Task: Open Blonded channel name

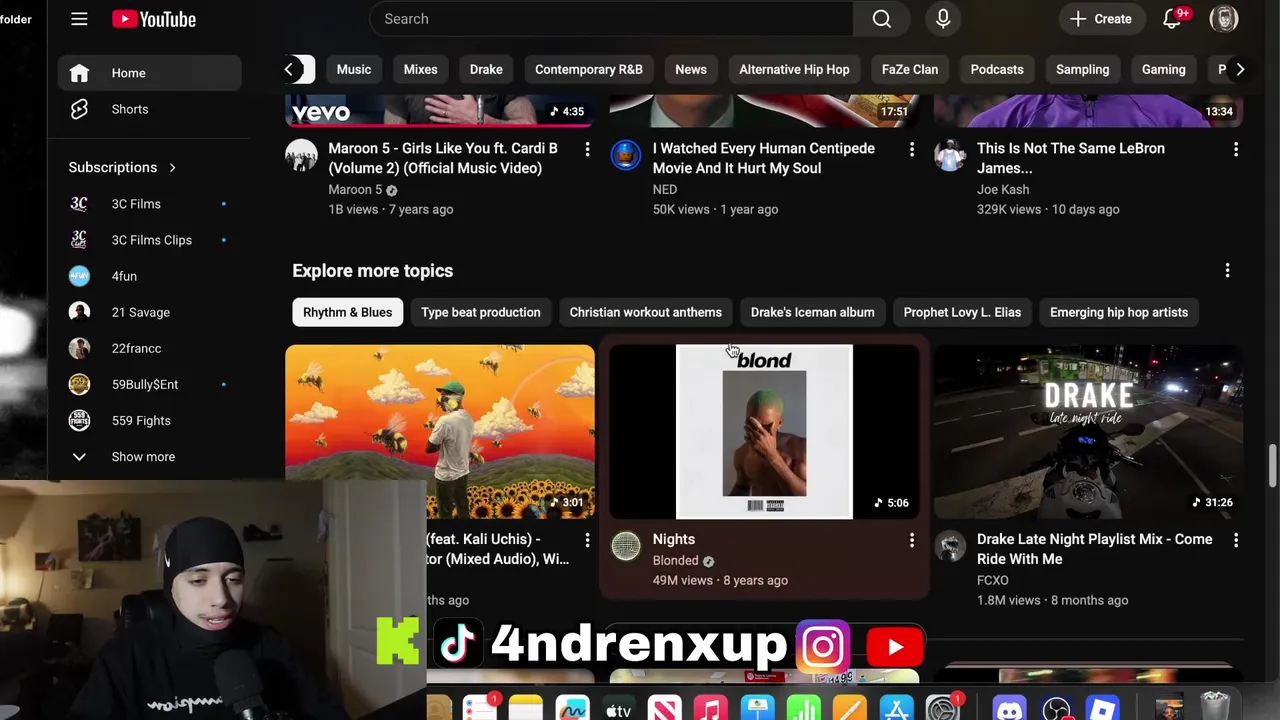Action: (676, 561)
